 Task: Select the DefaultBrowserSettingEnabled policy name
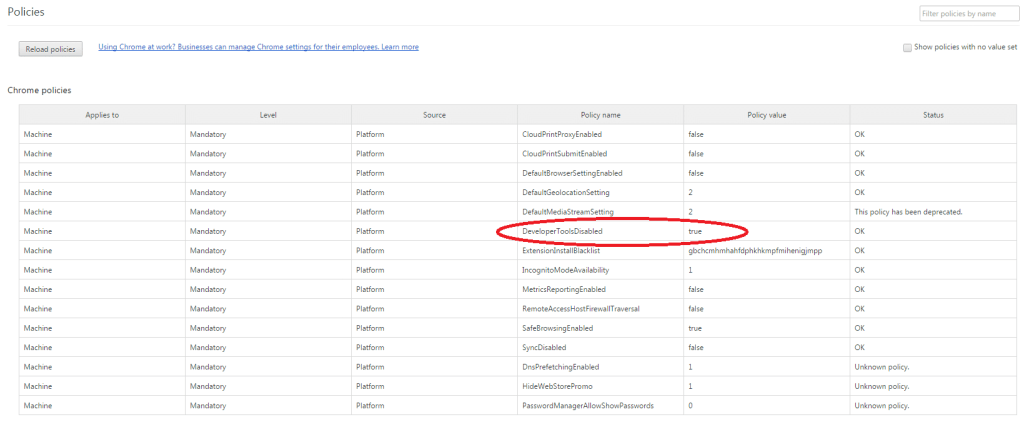click(572, 173)
